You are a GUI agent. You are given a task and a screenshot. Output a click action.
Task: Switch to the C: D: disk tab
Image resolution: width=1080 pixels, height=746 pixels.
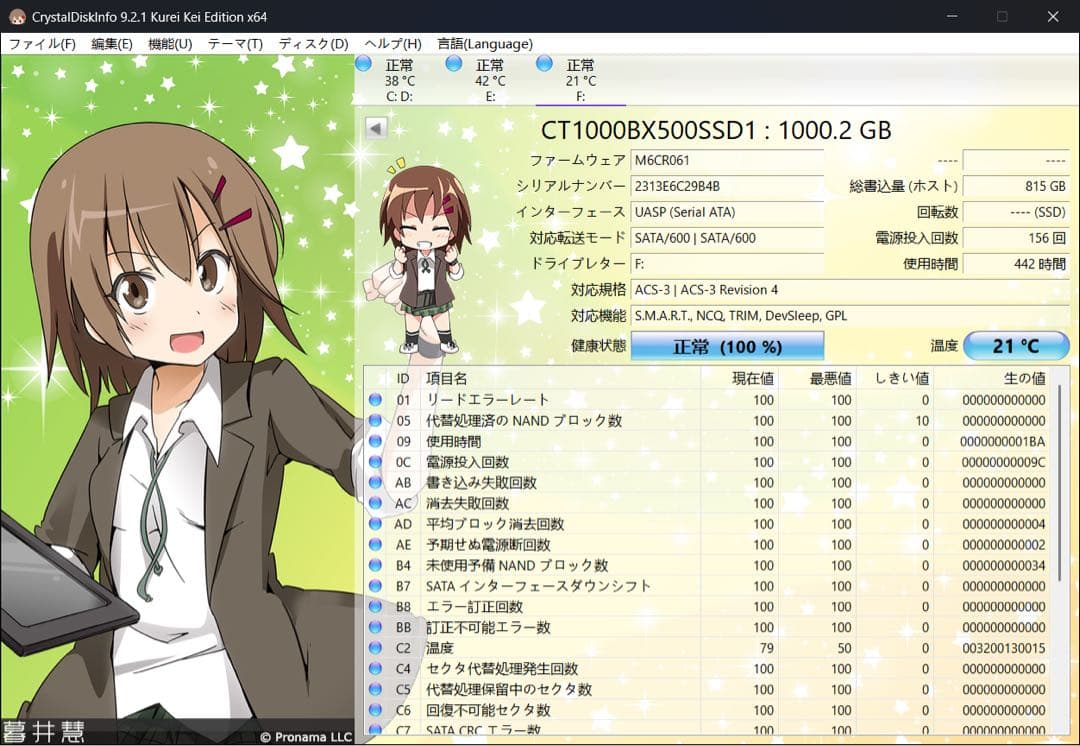click(399, 80)
